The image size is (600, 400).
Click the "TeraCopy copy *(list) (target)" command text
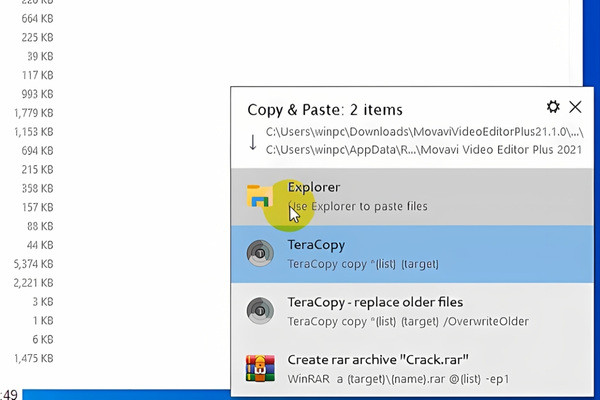coord(363,264)
